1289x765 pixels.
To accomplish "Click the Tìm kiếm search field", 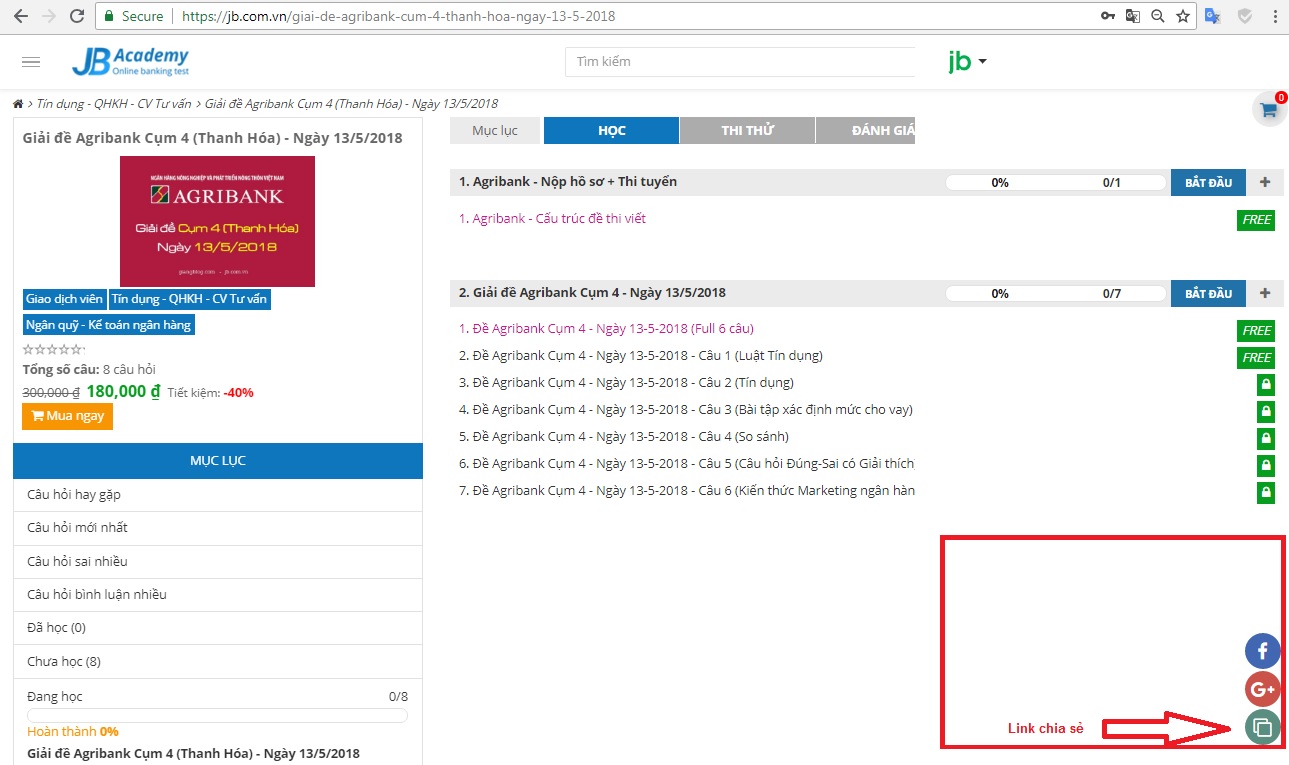I will (740, 62).
